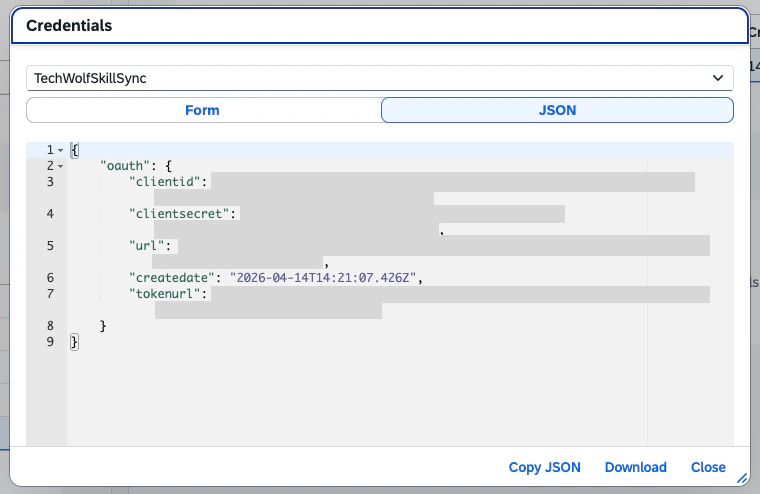Click the "oauth" key text
Image resolution: width=760 pixels, height=494 pixels.
(125, 166)
